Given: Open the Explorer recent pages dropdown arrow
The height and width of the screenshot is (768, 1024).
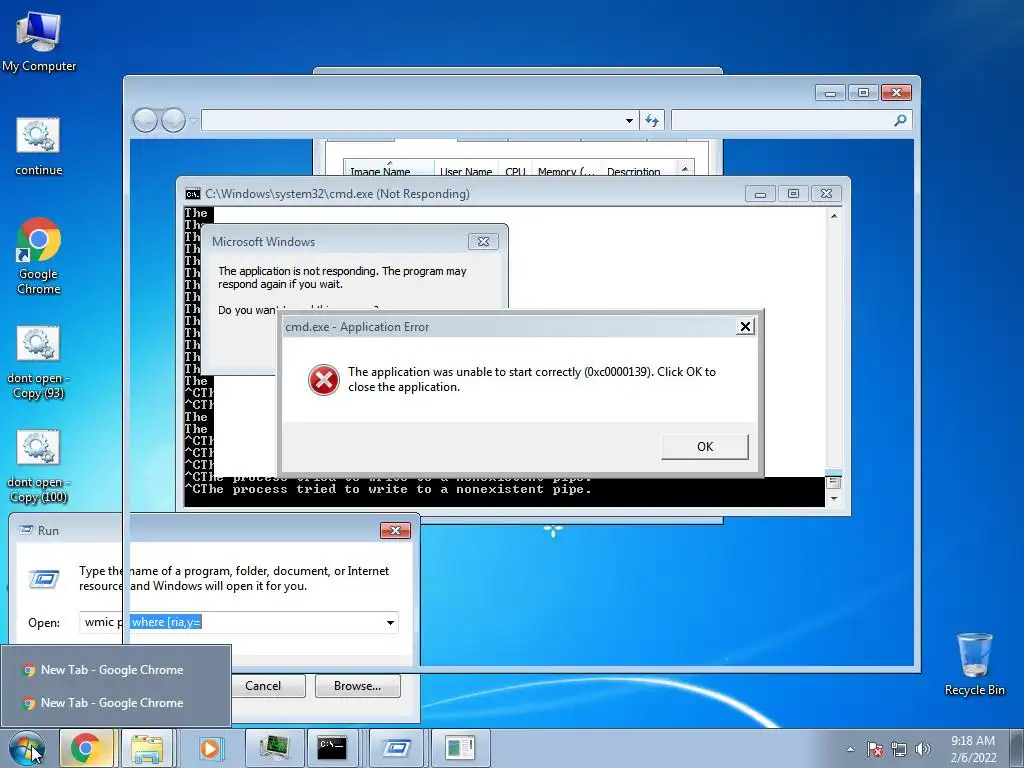Looking at the screenshot, I should tap(193, 121).
